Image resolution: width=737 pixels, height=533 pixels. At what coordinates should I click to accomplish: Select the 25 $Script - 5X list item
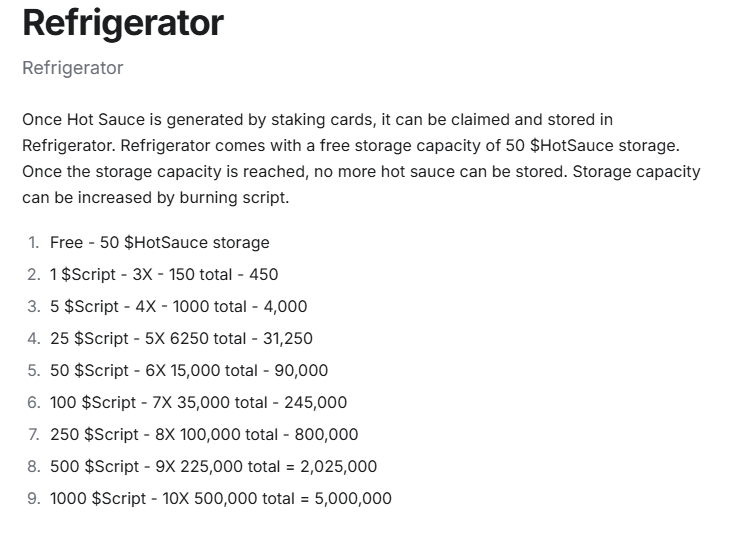click(x=181, y=338)
